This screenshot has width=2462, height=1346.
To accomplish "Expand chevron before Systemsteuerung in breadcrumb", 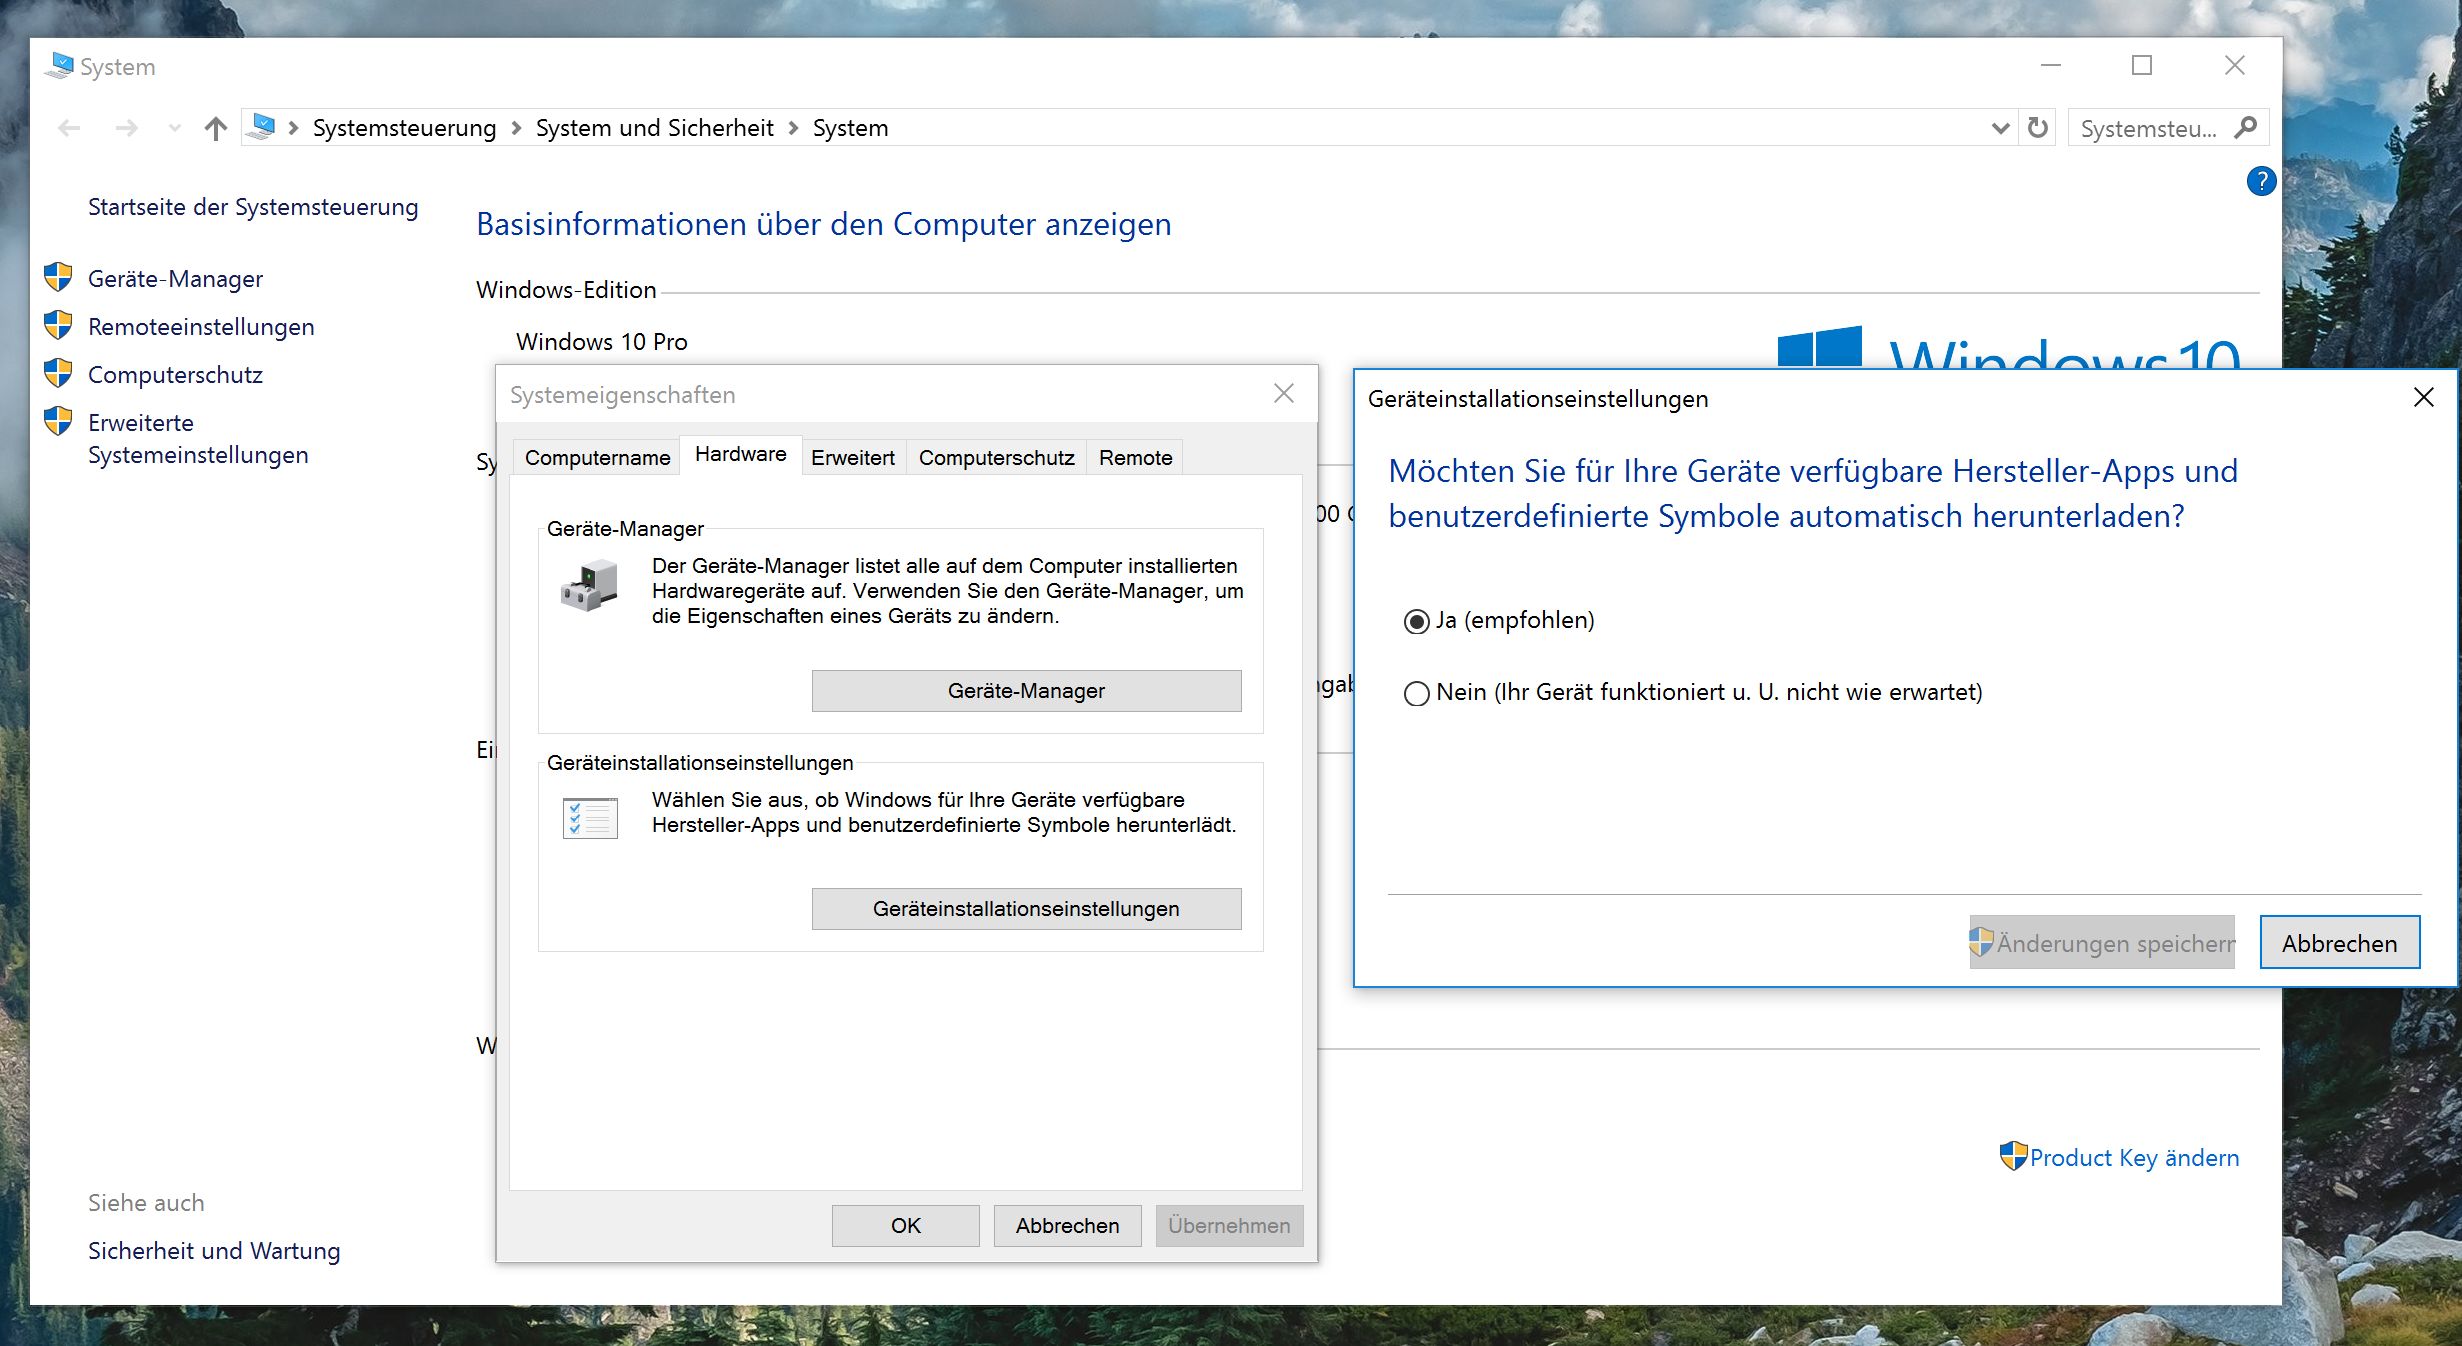I will [294, 128].
